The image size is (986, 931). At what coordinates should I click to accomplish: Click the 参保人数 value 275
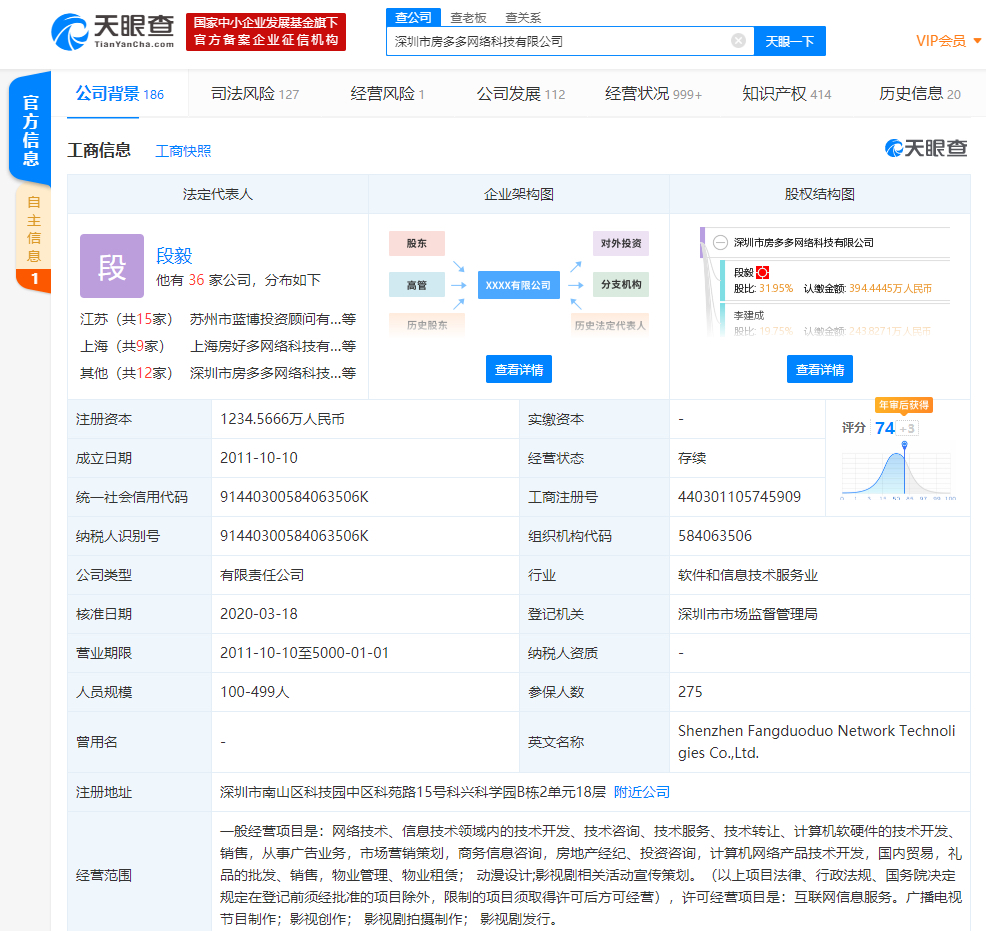[x=690, y=692]
